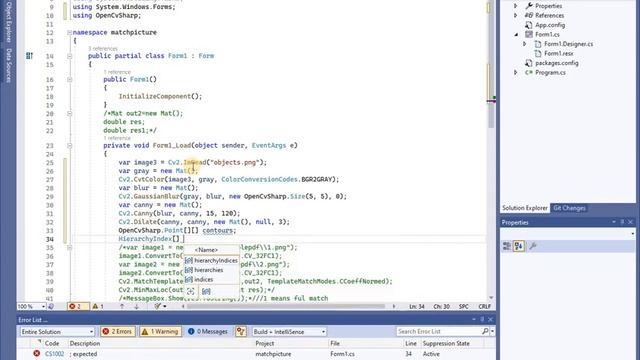Toggle the 0 Messages filter button

pos(208,331)
